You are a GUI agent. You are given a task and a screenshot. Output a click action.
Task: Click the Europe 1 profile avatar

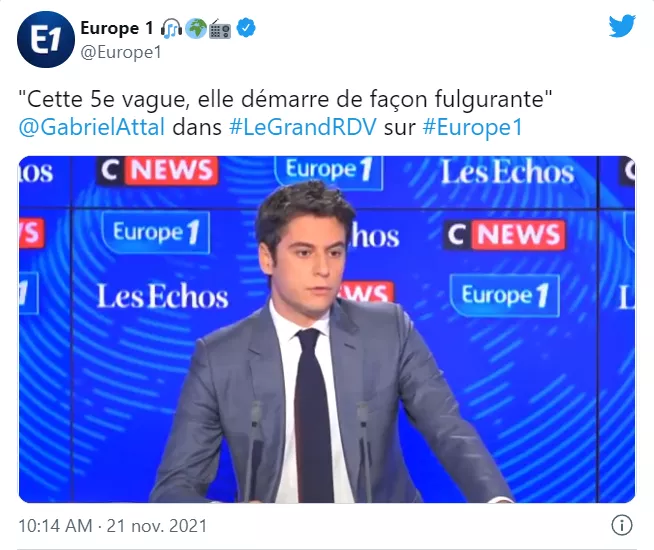pos(46,39)
